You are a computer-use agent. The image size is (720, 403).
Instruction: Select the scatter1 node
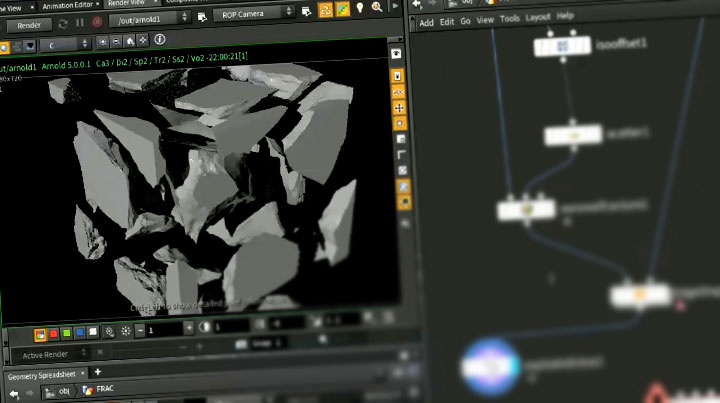(573, 135)
